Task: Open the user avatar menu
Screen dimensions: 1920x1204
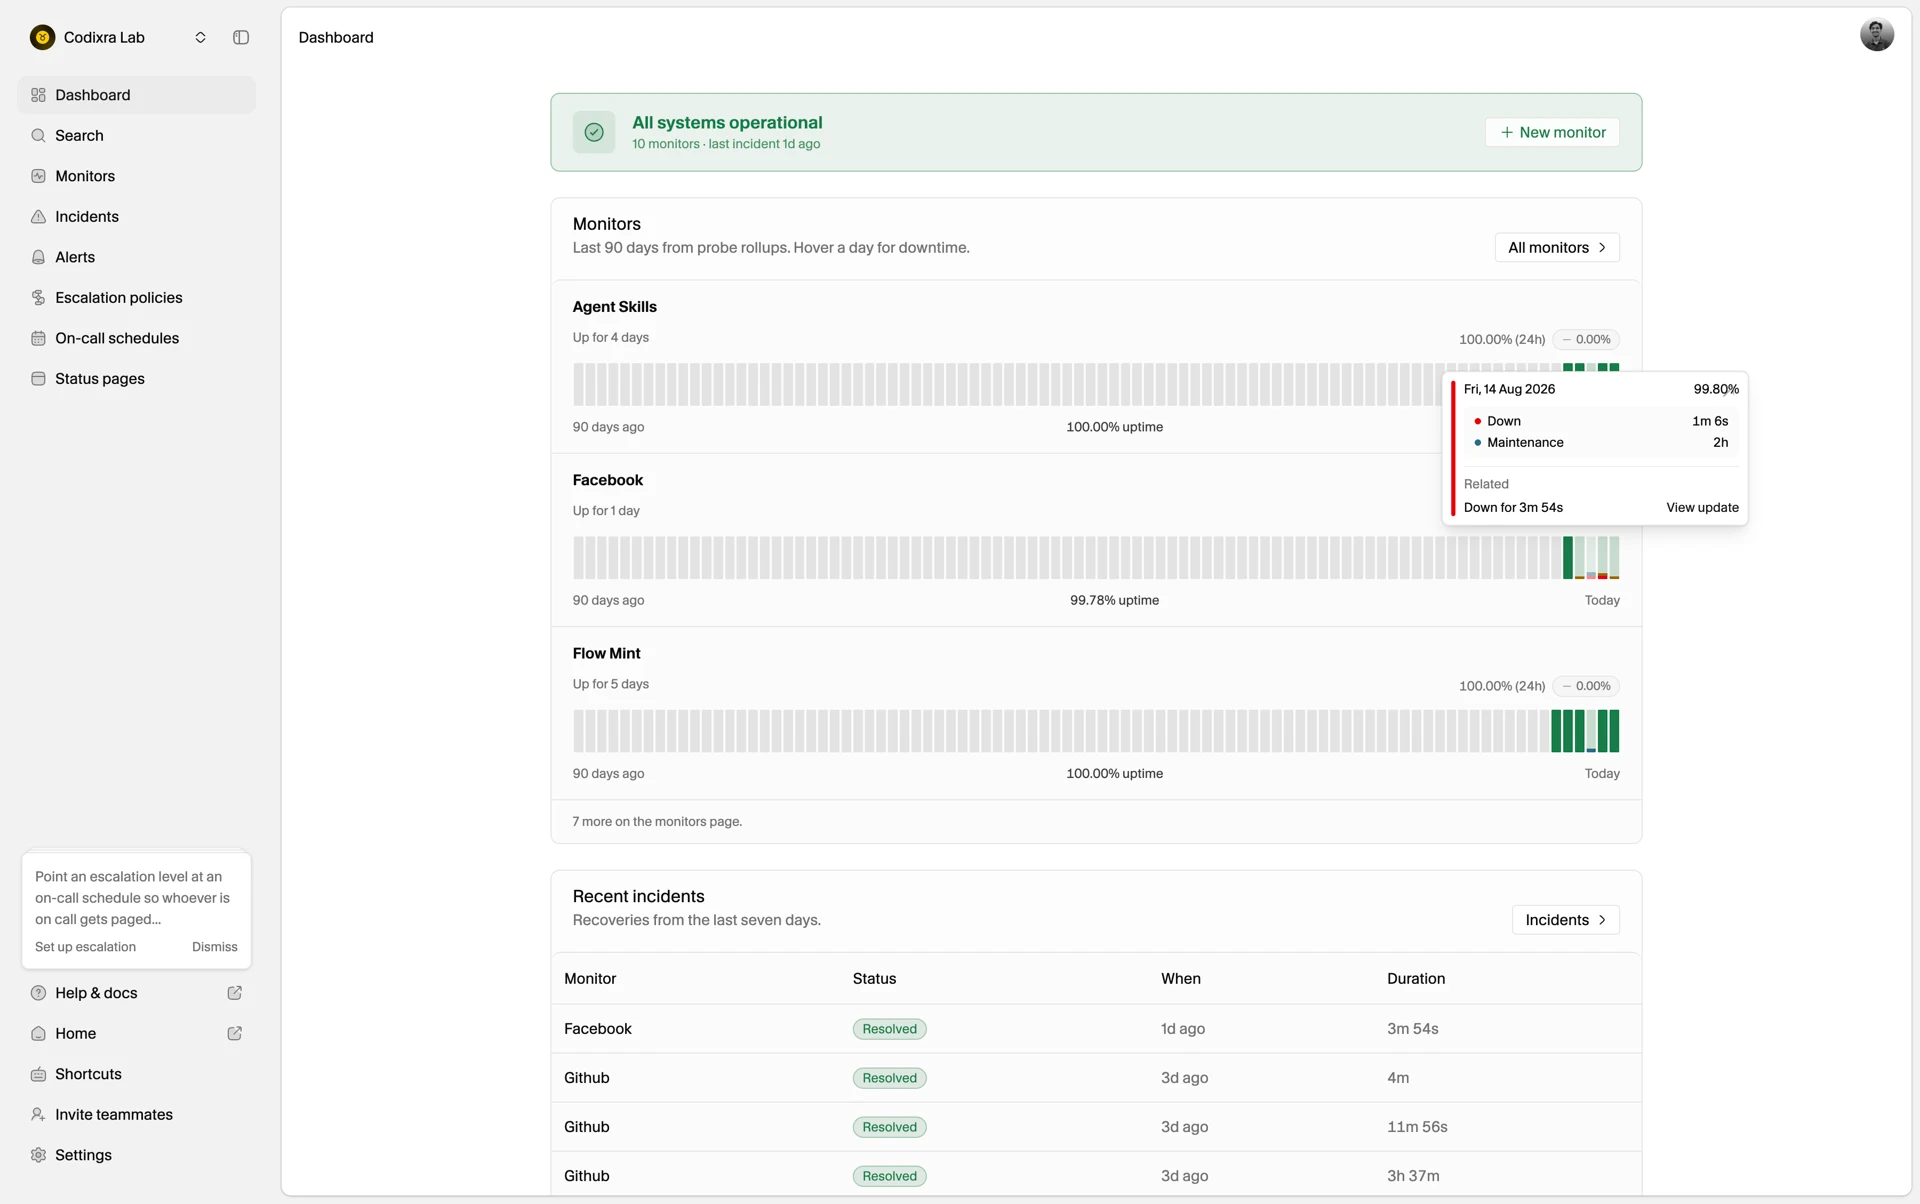Action: [x=1876, y=35]
